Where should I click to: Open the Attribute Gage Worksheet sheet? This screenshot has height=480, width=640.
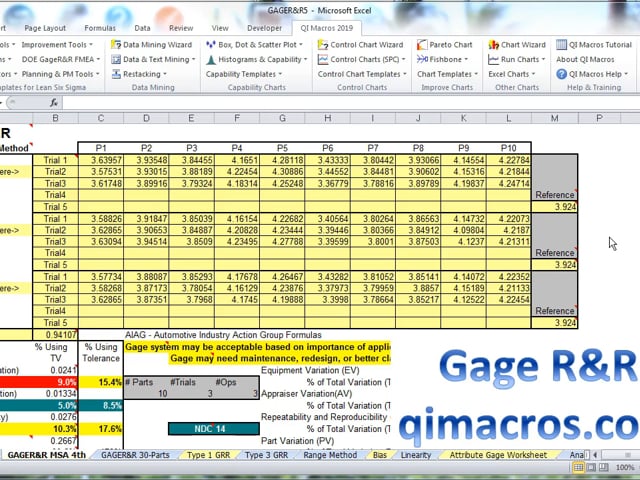498,455
